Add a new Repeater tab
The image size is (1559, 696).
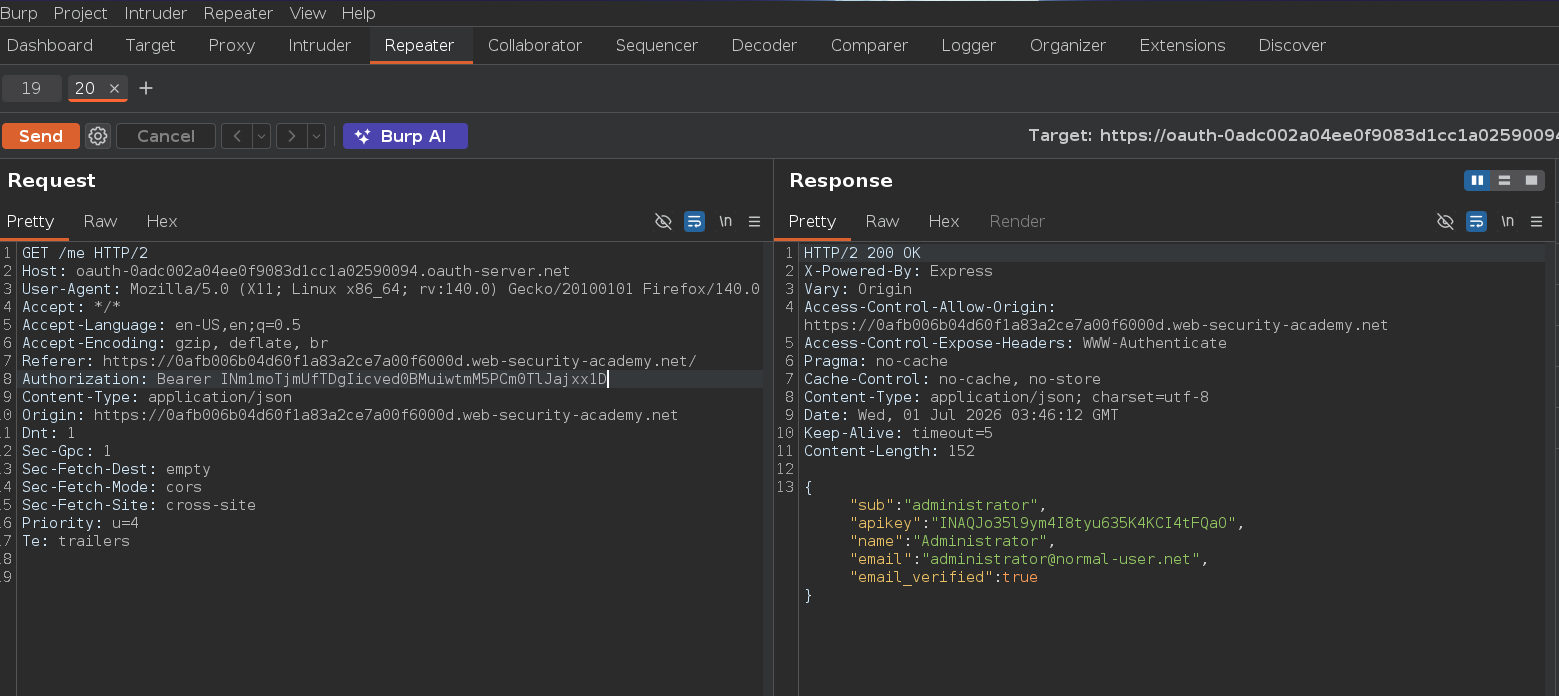146,88
